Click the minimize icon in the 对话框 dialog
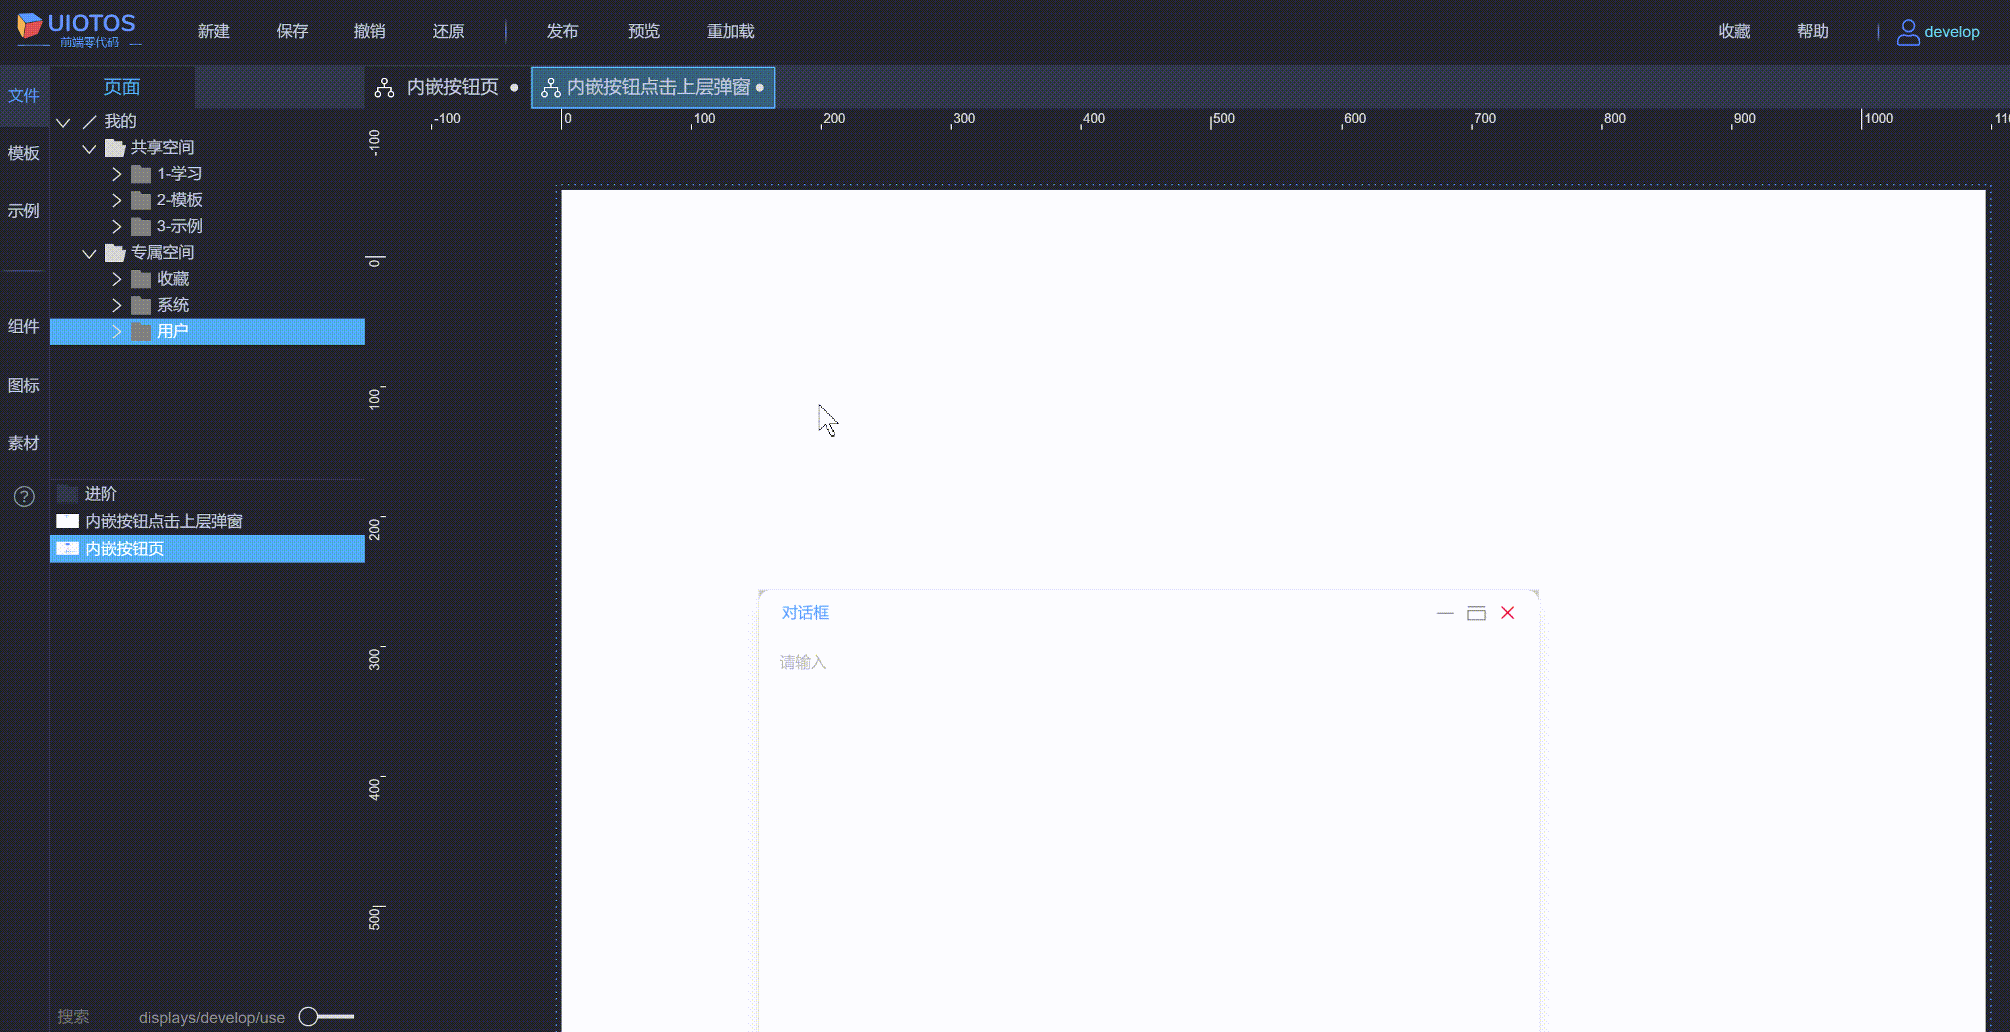2010x1032 pixels. 1444,613
